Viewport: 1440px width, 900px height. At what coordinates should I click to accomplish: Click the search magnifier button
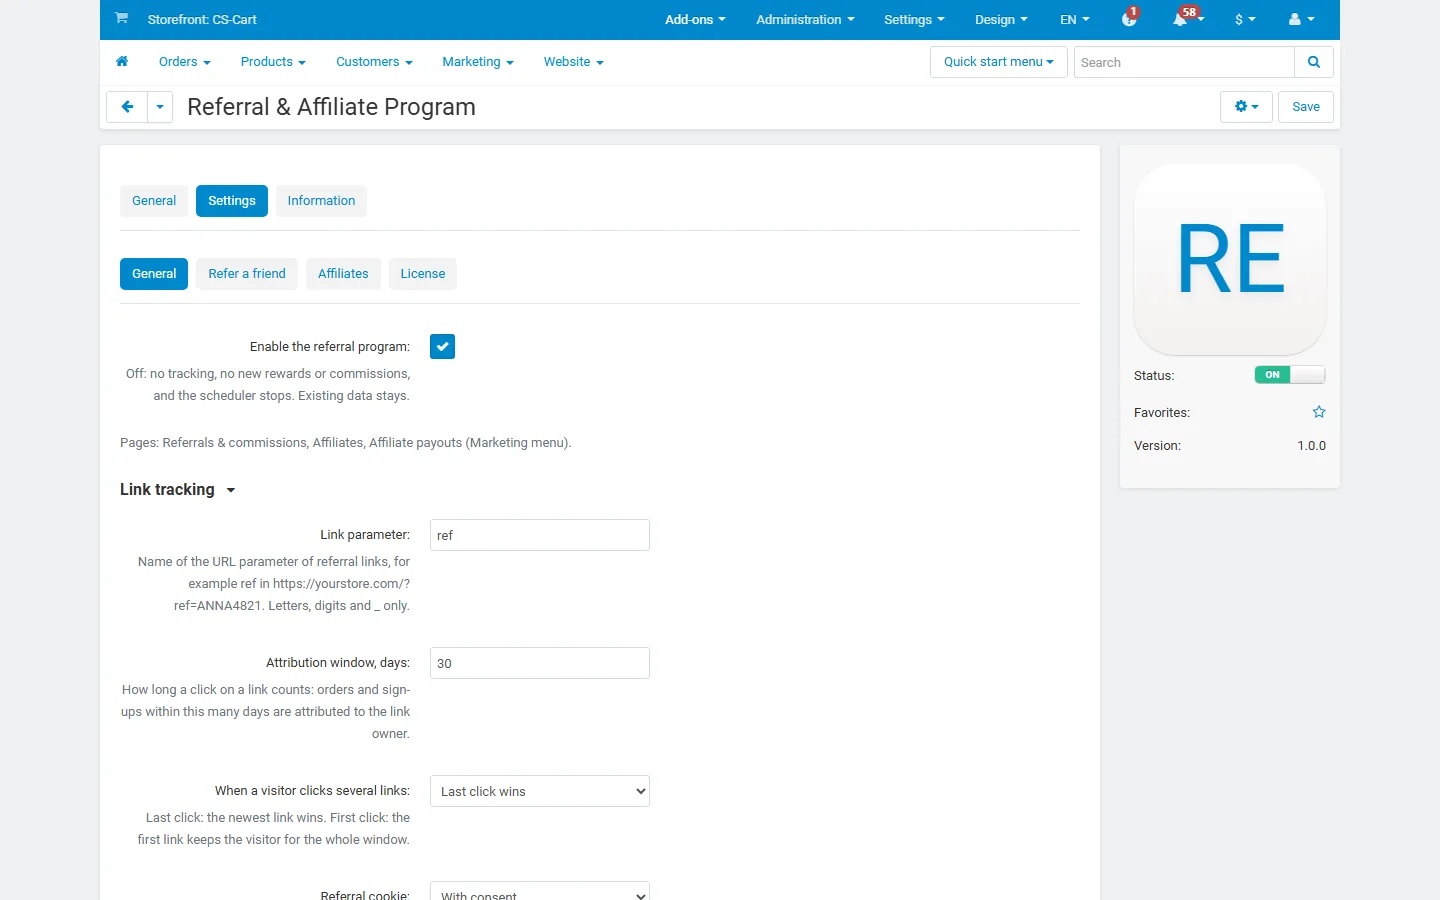(1314, 62)
